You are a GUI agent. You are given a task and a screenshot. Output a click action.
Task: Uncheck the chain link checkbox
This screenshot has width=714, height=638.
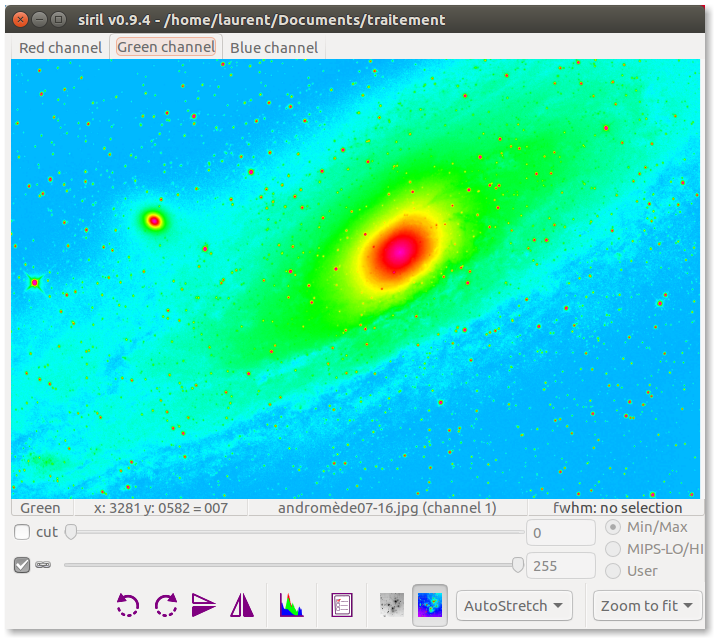point(22,565)
